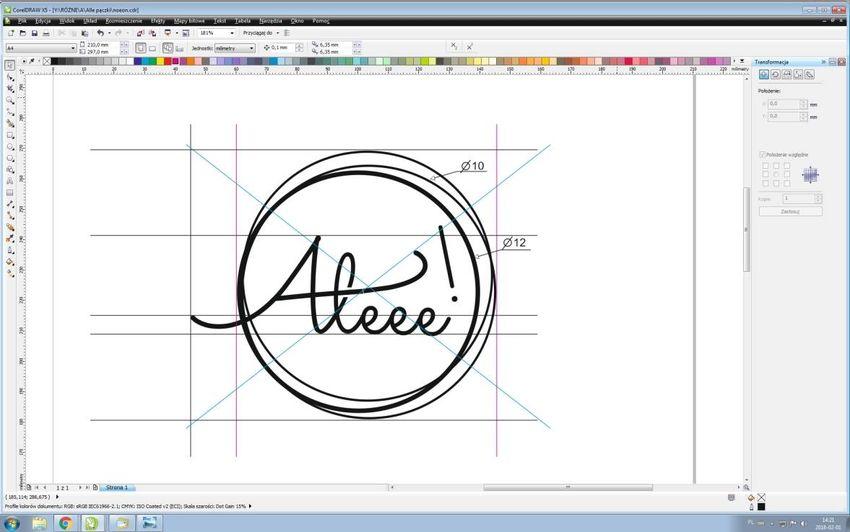
Task: Open the Efekty menu
Action: pyautogui.click(x=158, y=21)
